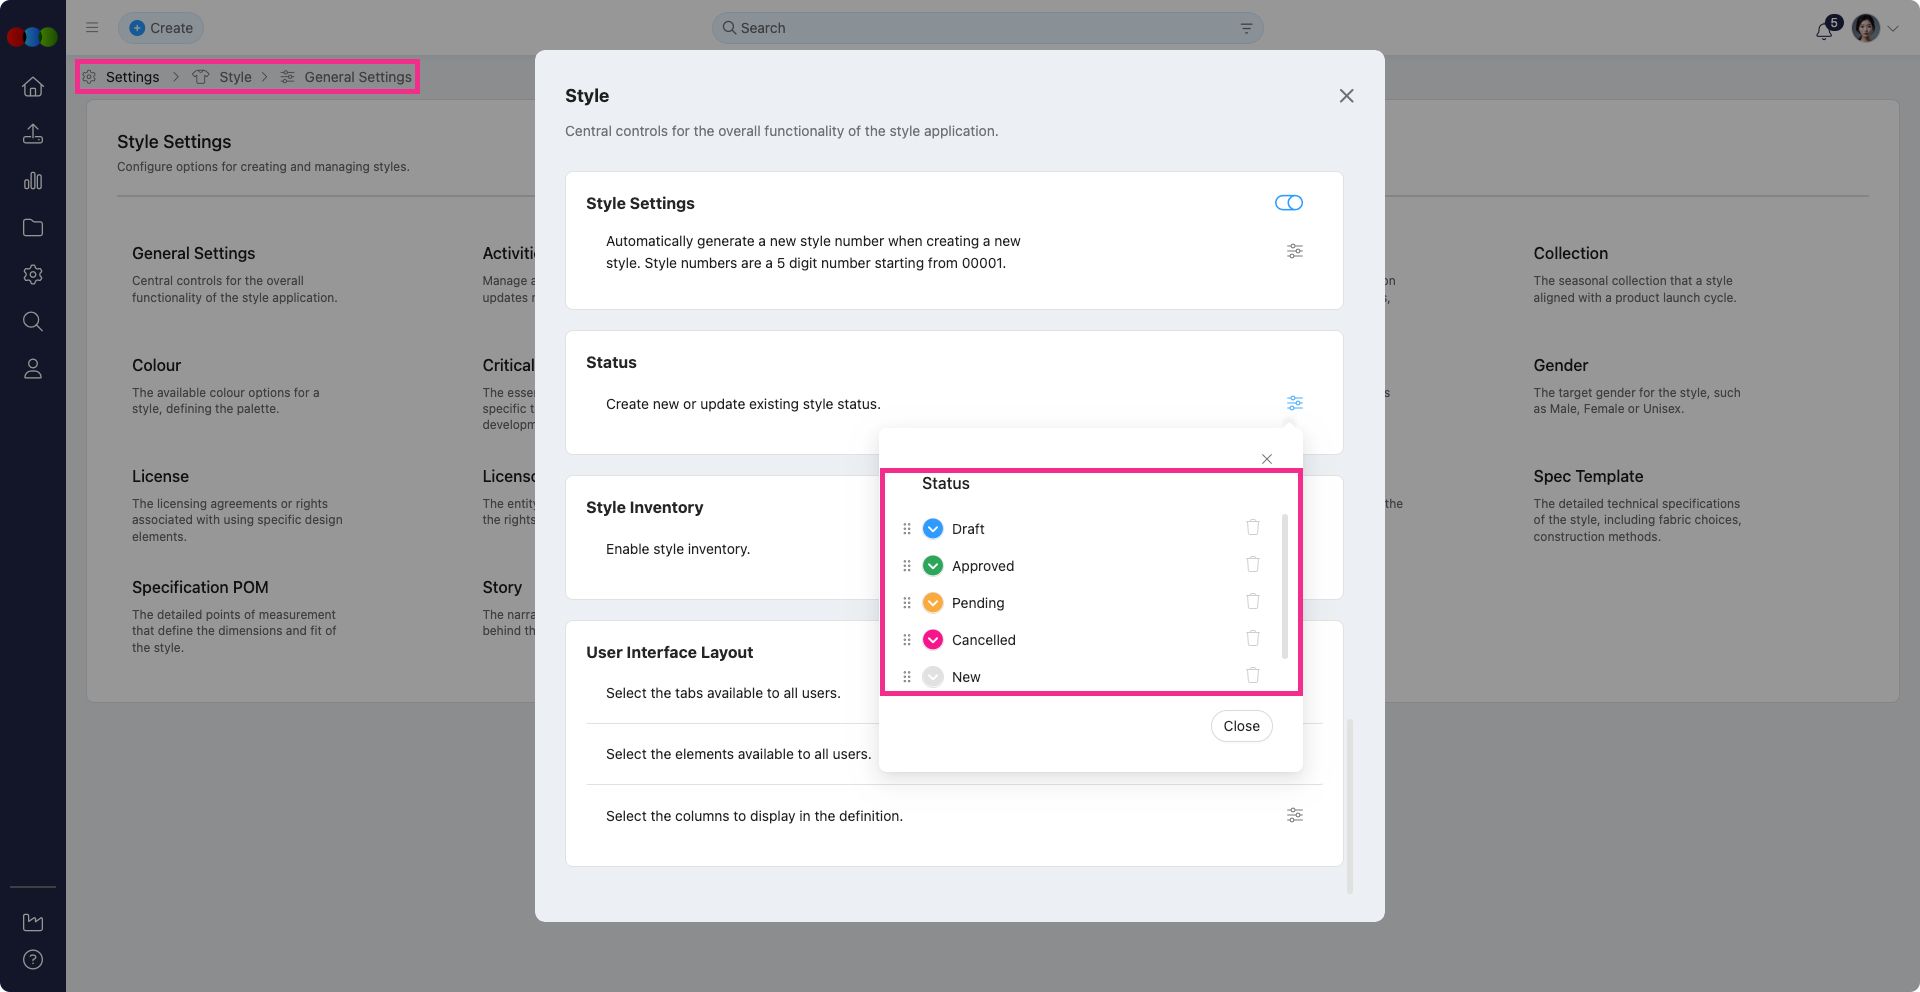The width and height of the screenshot is (1920, 992).
Task: Click Style in the breadcrumb
Action: (x=235, y=77)
